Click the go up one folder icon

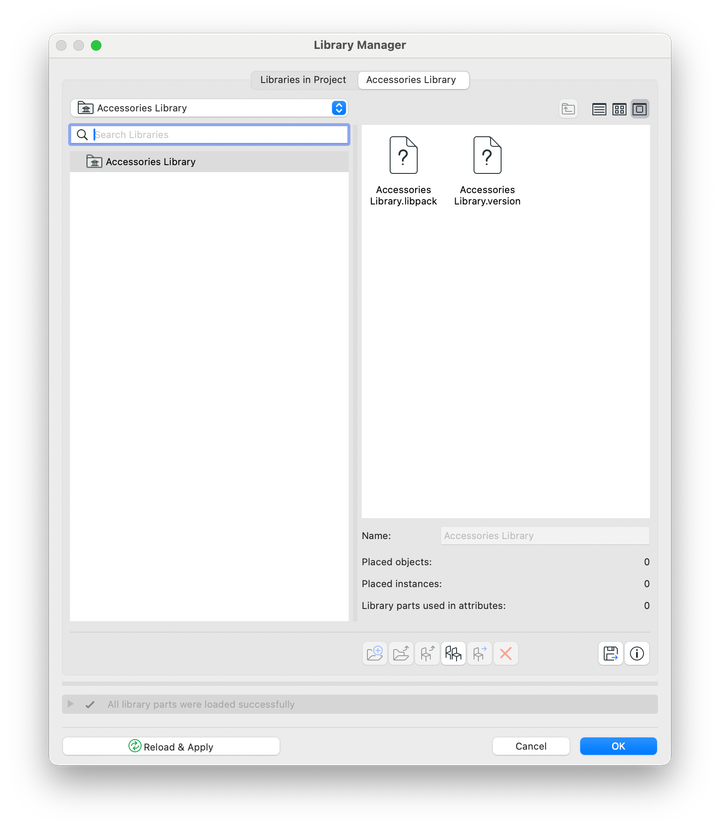[568, 109]
